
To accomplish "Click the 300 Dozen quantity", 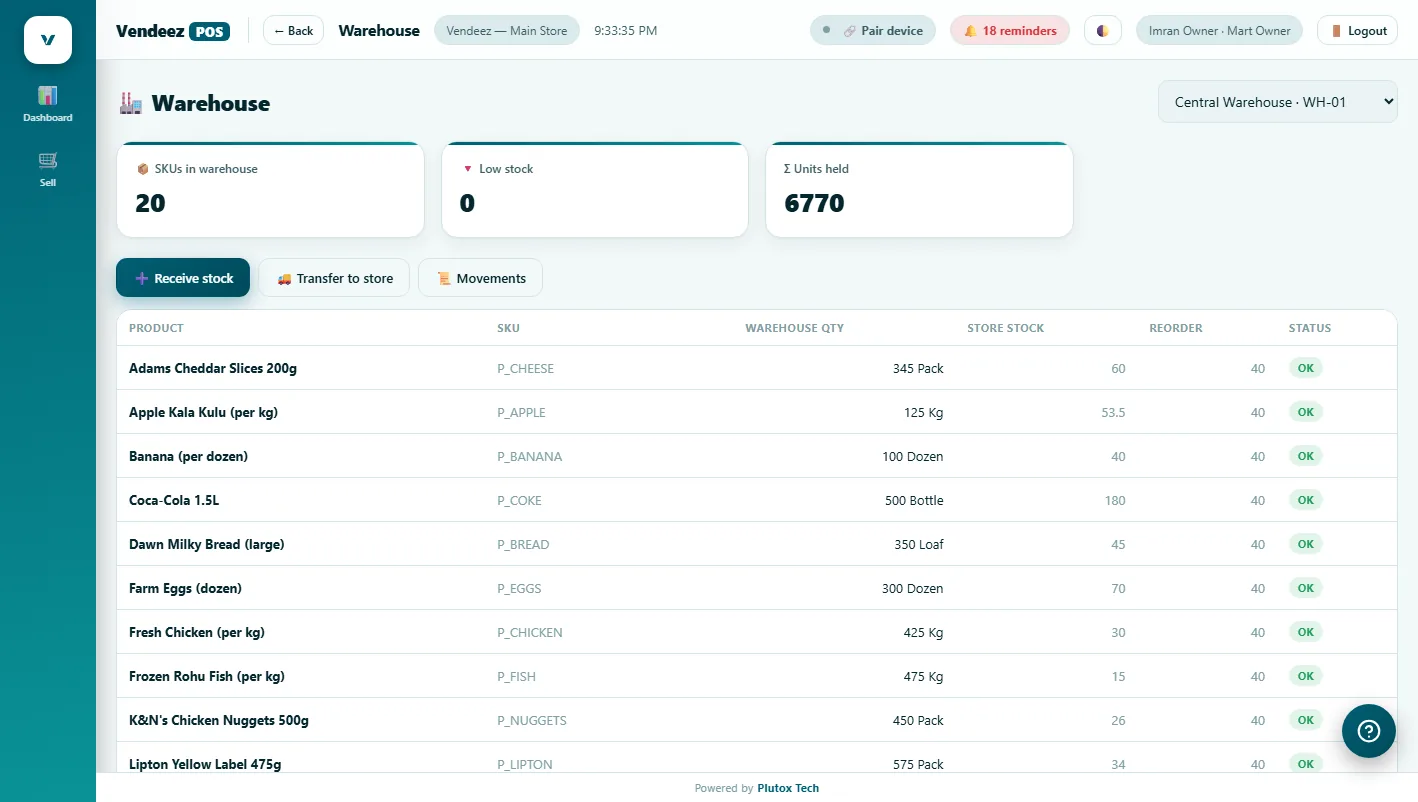I will click(912, 588).
